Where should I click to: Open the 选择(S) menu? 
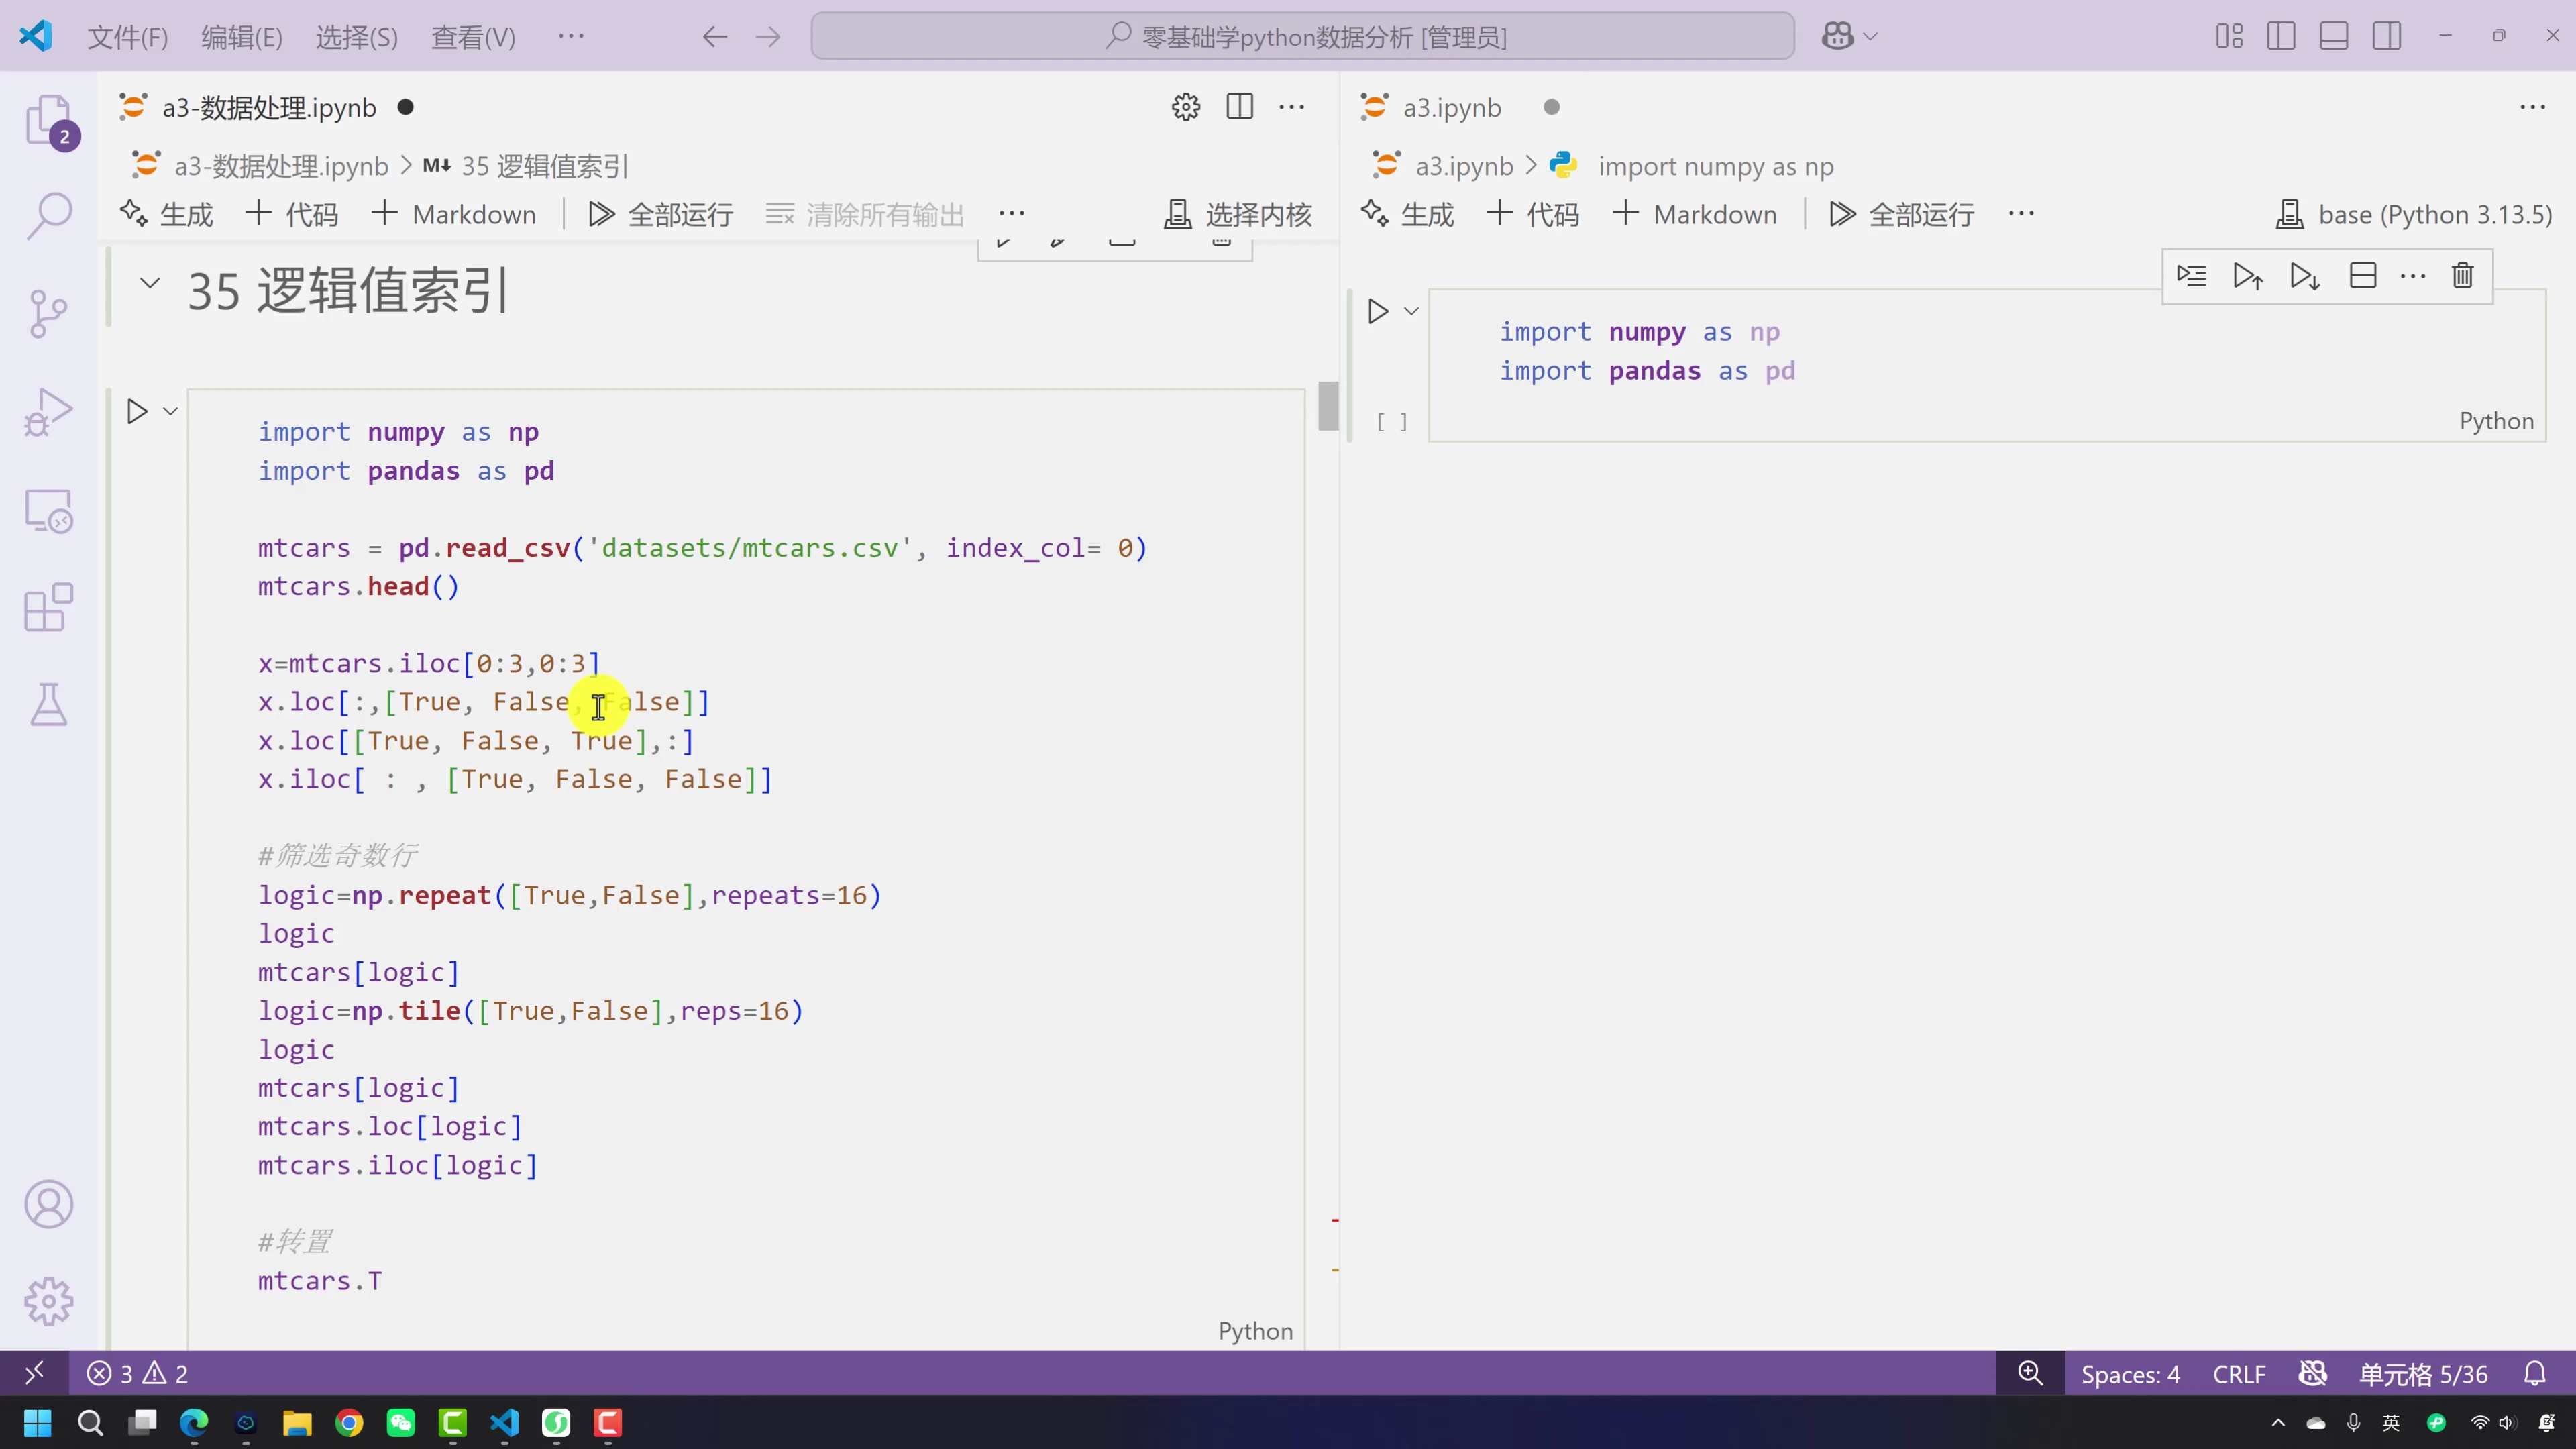(357, 37)
